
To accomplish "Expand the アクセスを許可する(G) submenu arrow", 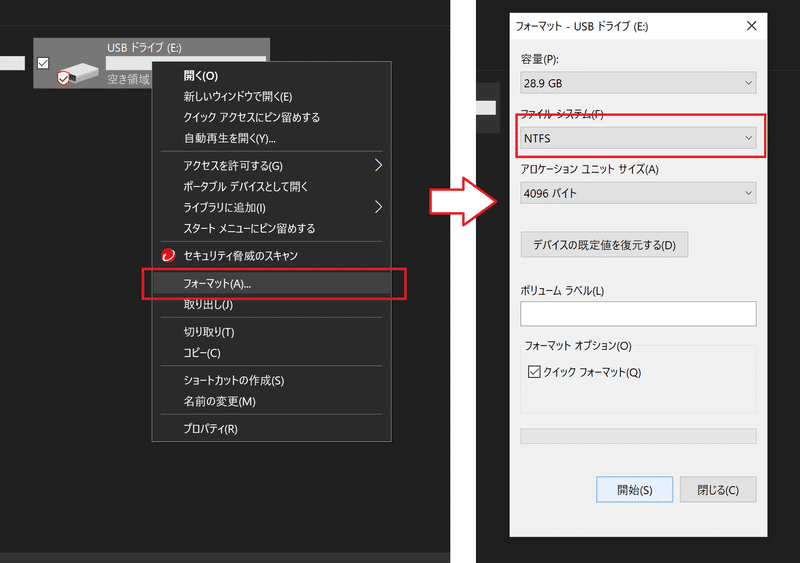I will 378,165.
